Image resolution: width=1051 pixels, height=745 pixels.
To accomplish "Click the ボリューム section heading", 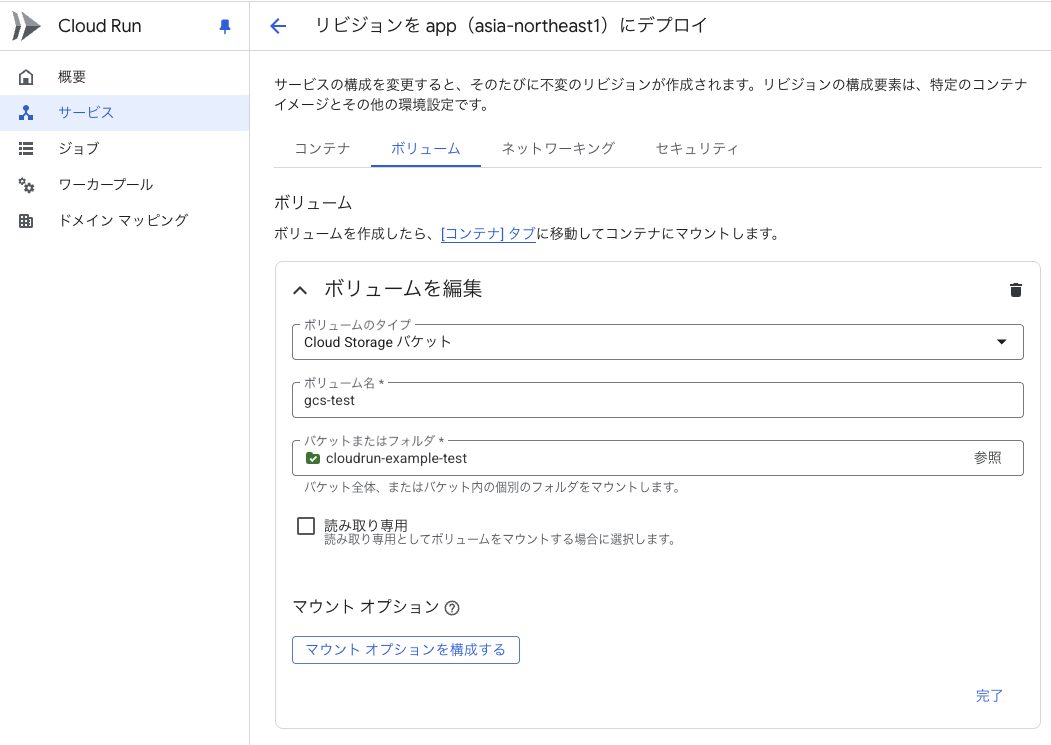I will pyautogui.click(x=313, y=203).
